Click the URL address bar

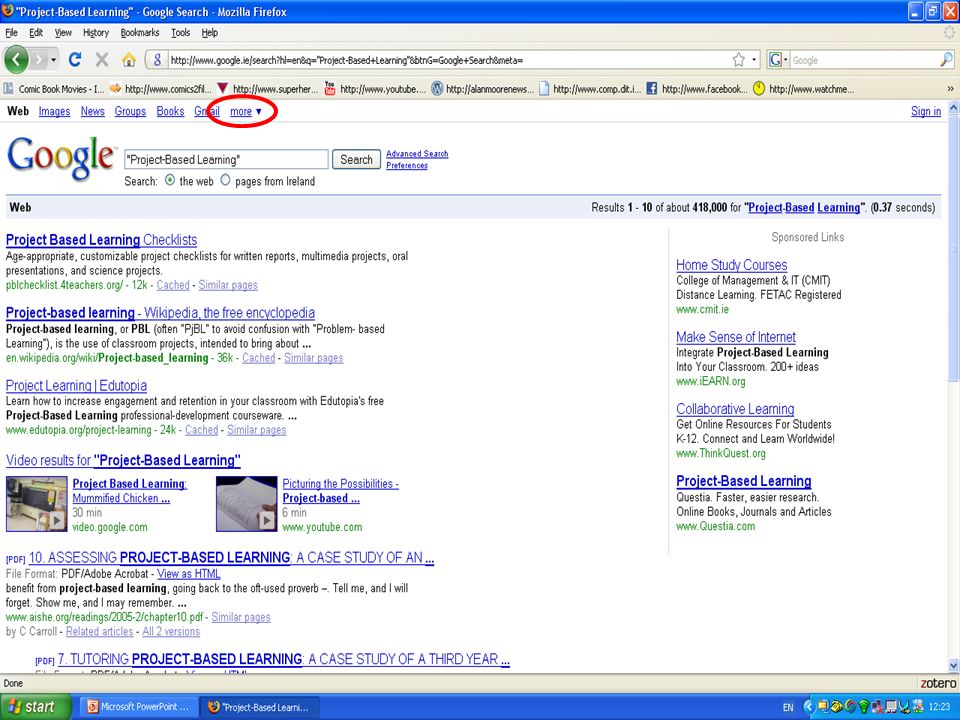click(x=451, y=60)
